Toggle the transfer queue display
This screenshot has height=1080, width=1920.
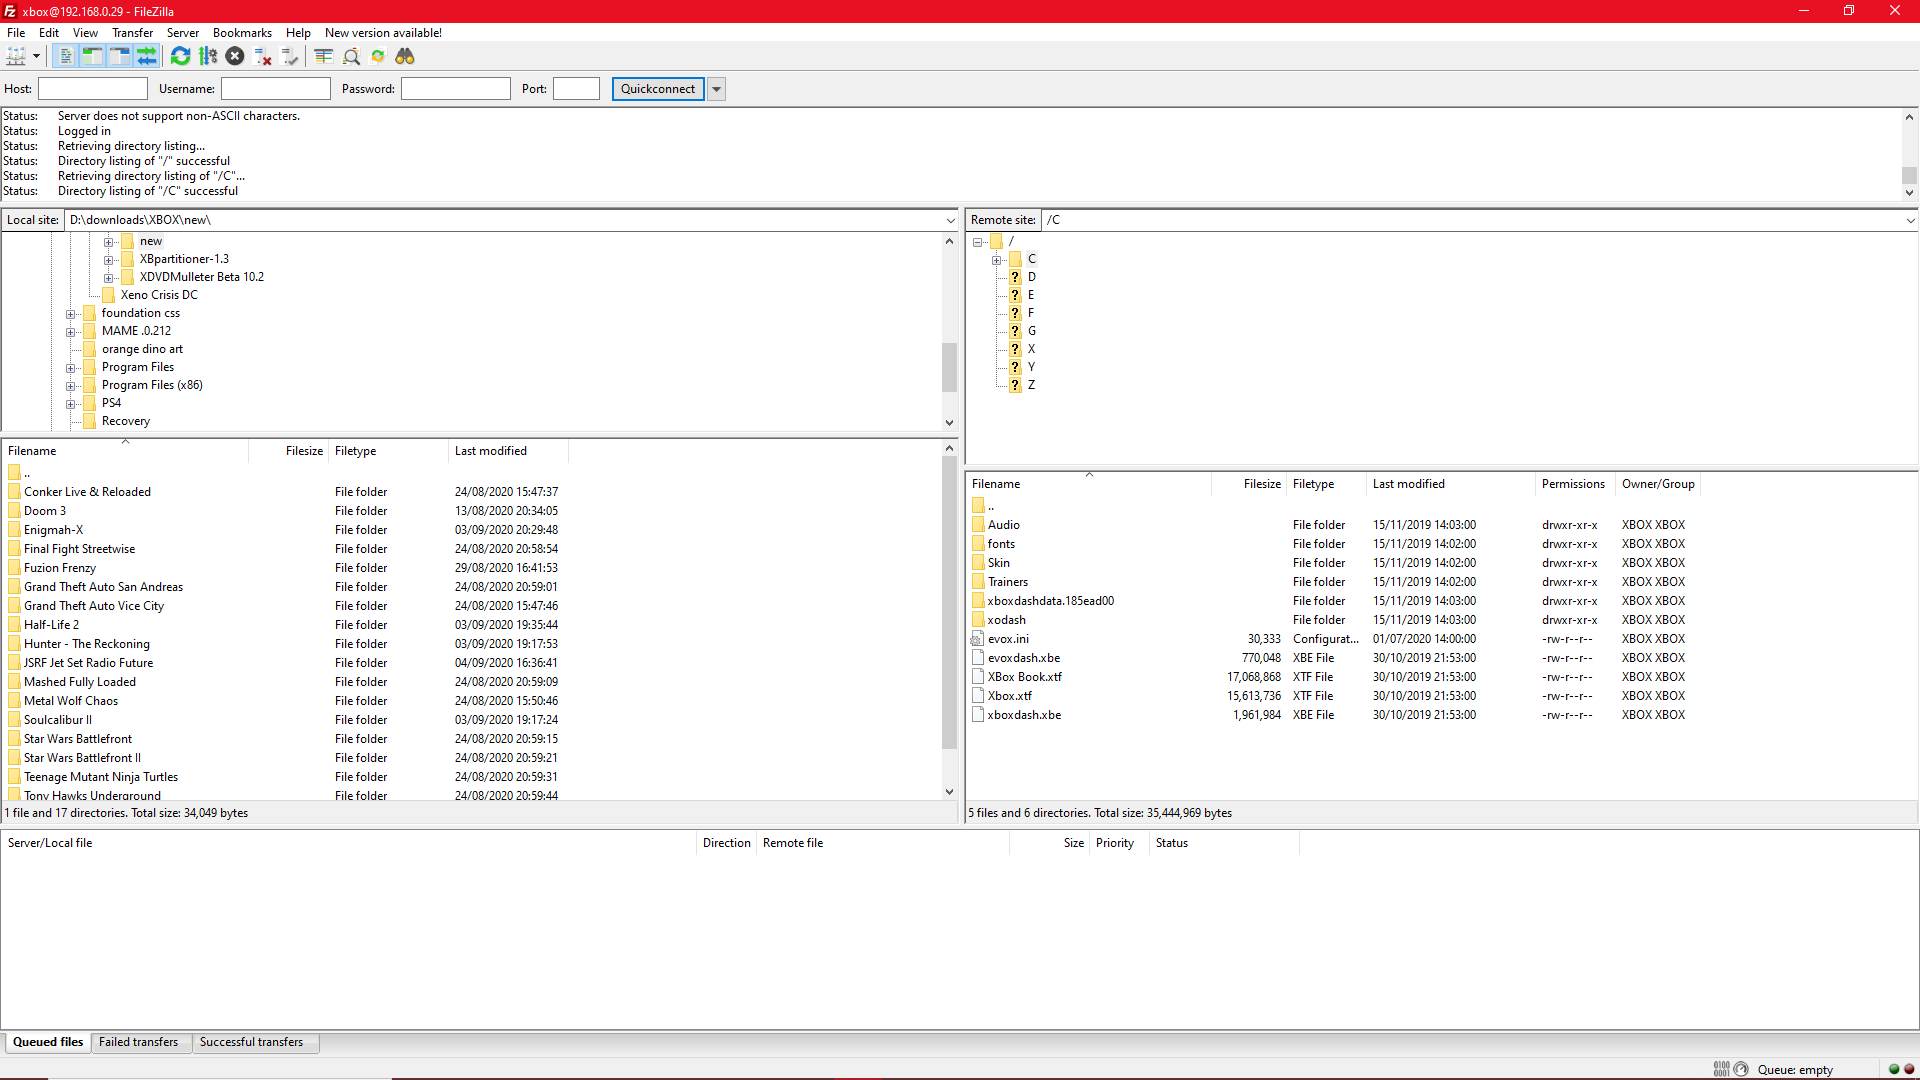(x=146, y=57)
